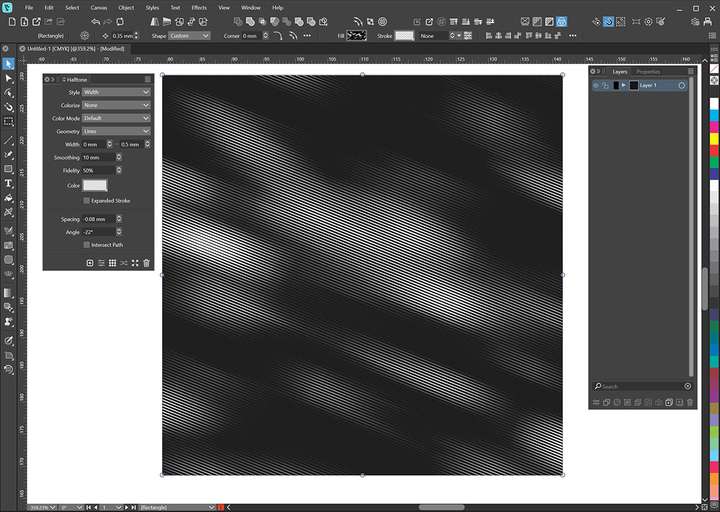Viewport: 720px width, 512px height.
Task: Open the Geometry dropdown set to Lines
Action: coord(116,131)
